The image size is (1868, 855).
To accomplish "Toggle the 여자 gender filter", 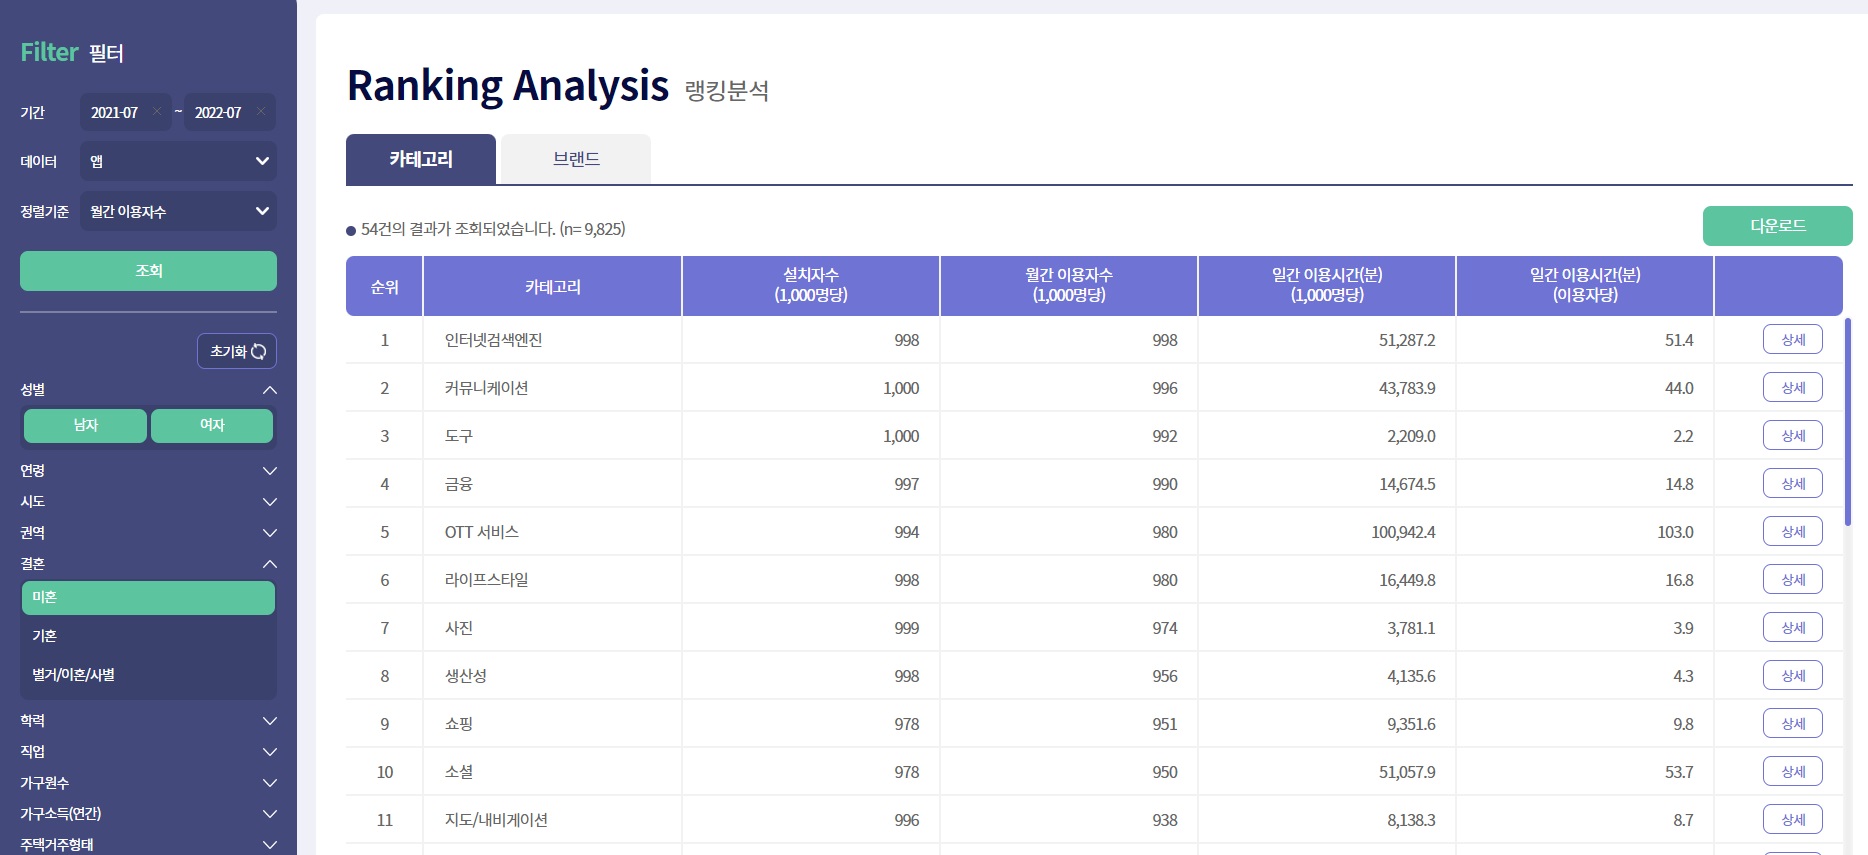I will click(212, 425).
